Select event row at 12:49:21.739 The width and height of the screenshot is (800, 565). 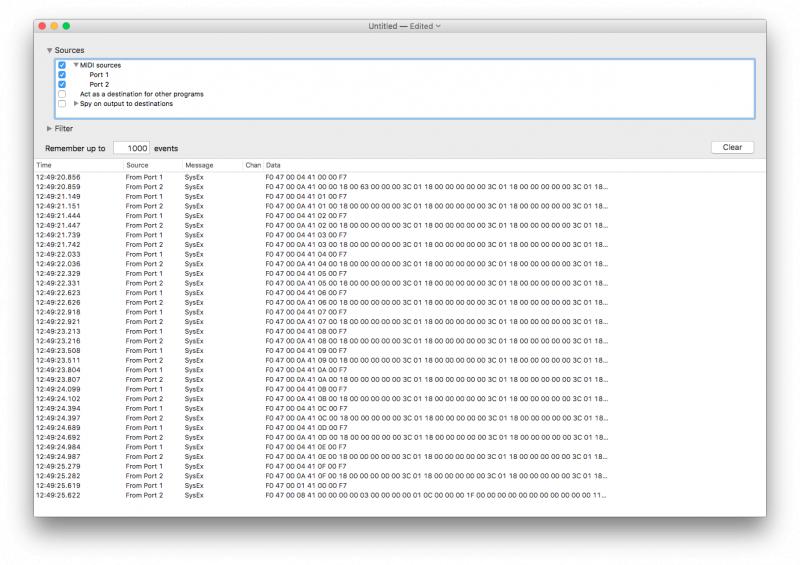click(400, 235)
